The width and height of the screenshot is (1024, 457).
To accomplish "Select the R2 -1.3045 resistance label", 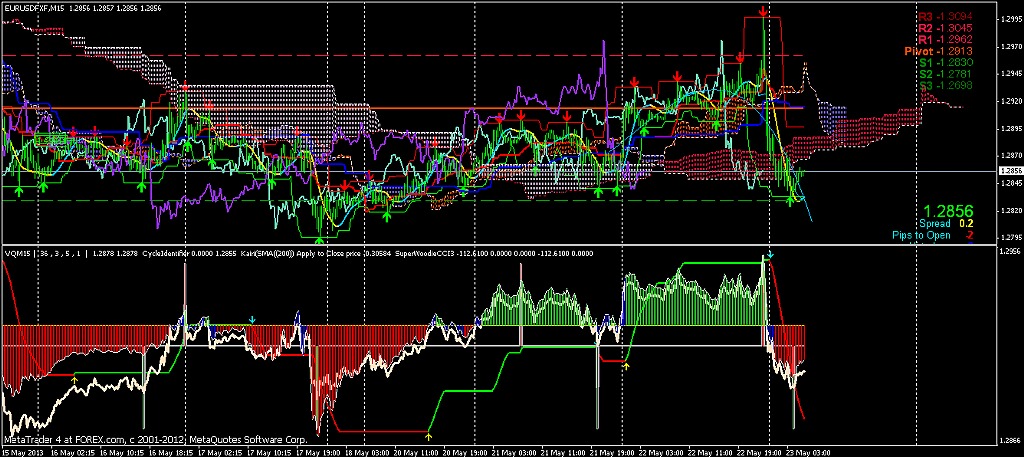I will click(x=945, y=28).
